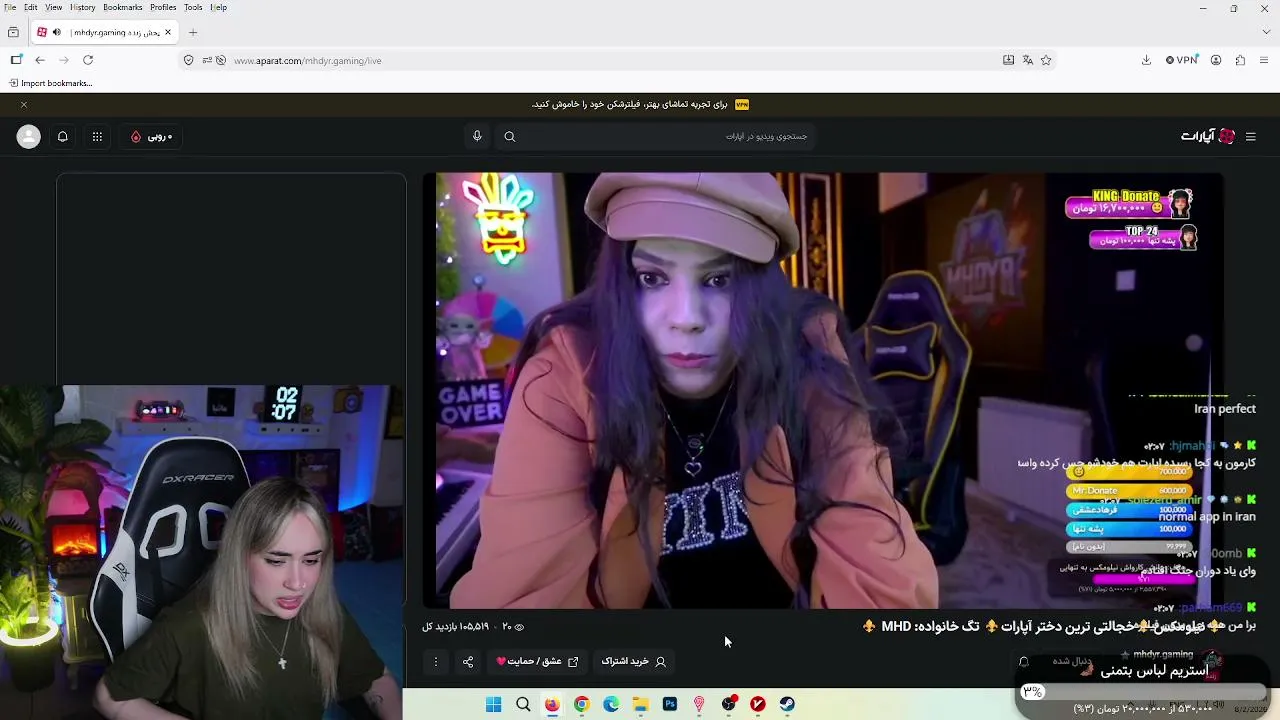Click the خرید اشتراک subscribe button
Viewport: 1280px width, 720px height.
tap(633, 661)
